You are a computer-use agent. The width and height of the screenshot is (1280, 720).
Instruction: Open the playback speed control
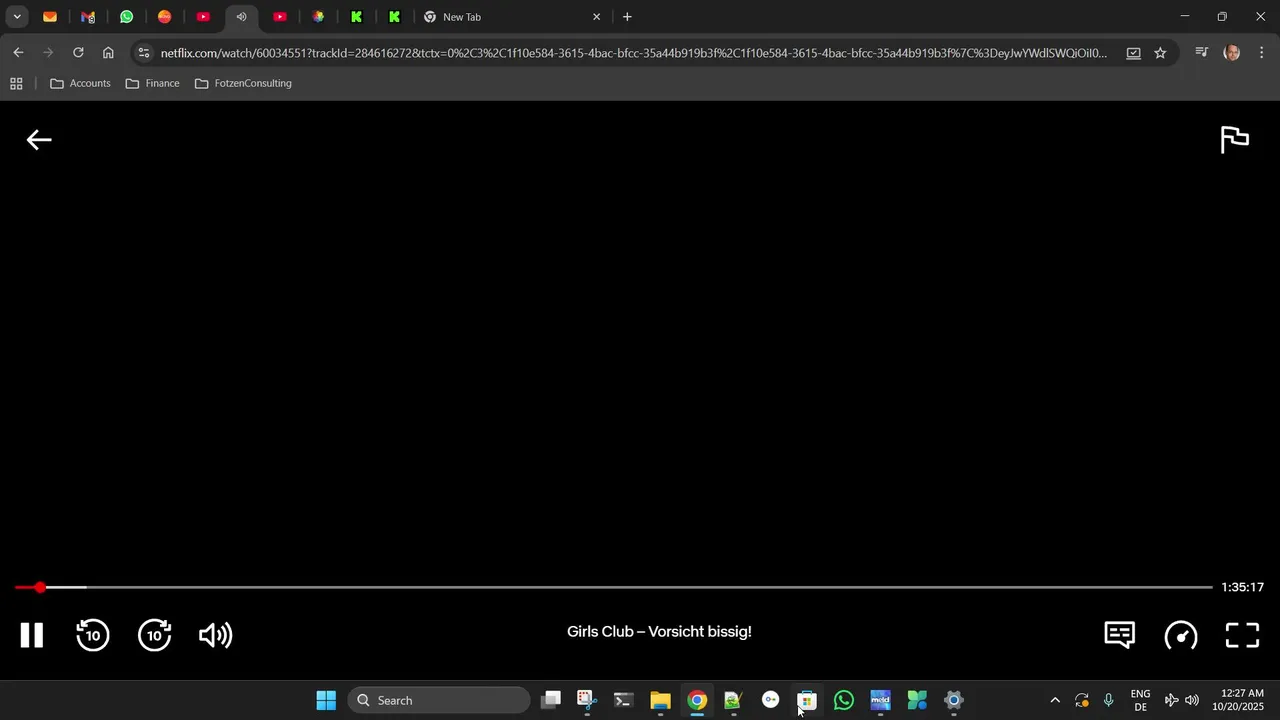tap(1181, 635)
